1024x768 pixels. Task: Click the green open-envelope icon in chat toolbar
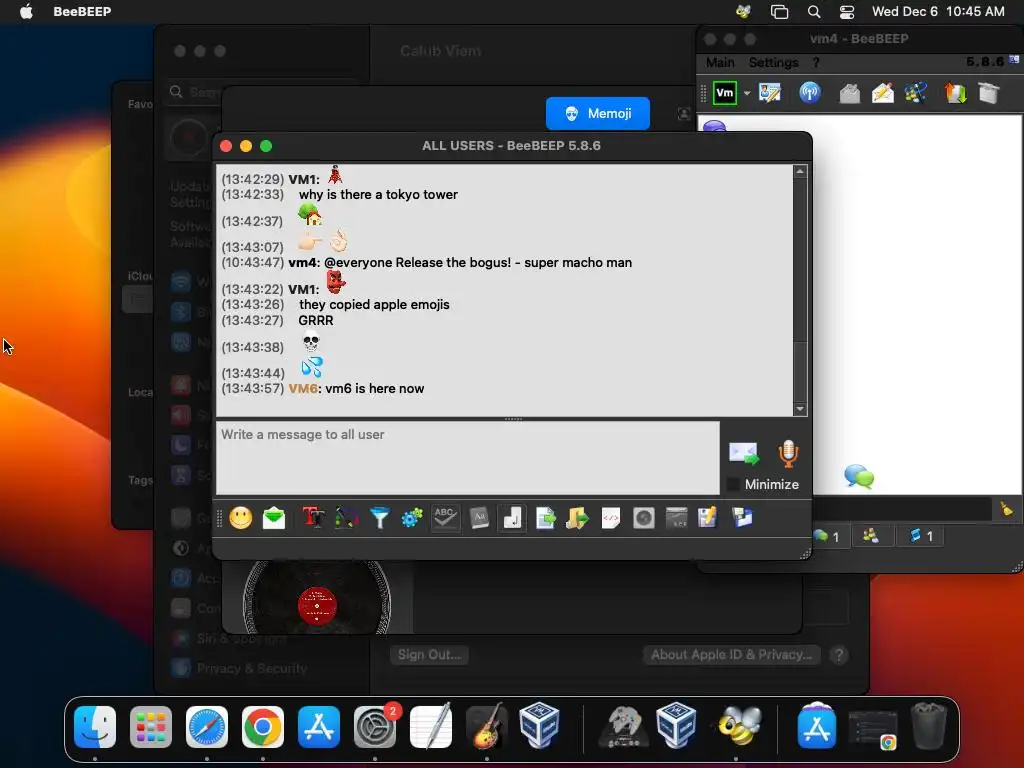point(274,519)
